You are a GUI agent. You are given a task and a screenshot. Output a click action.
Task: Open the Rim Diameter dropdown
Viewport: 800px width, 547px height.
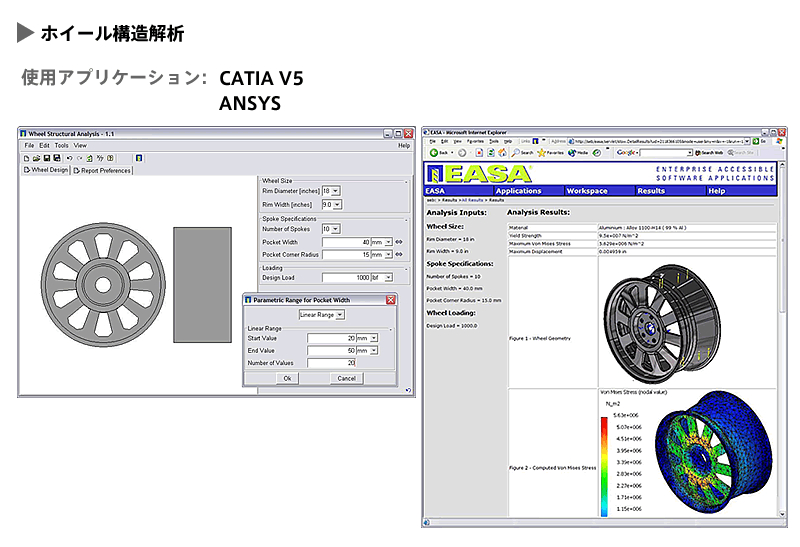(x=335, y=191)
